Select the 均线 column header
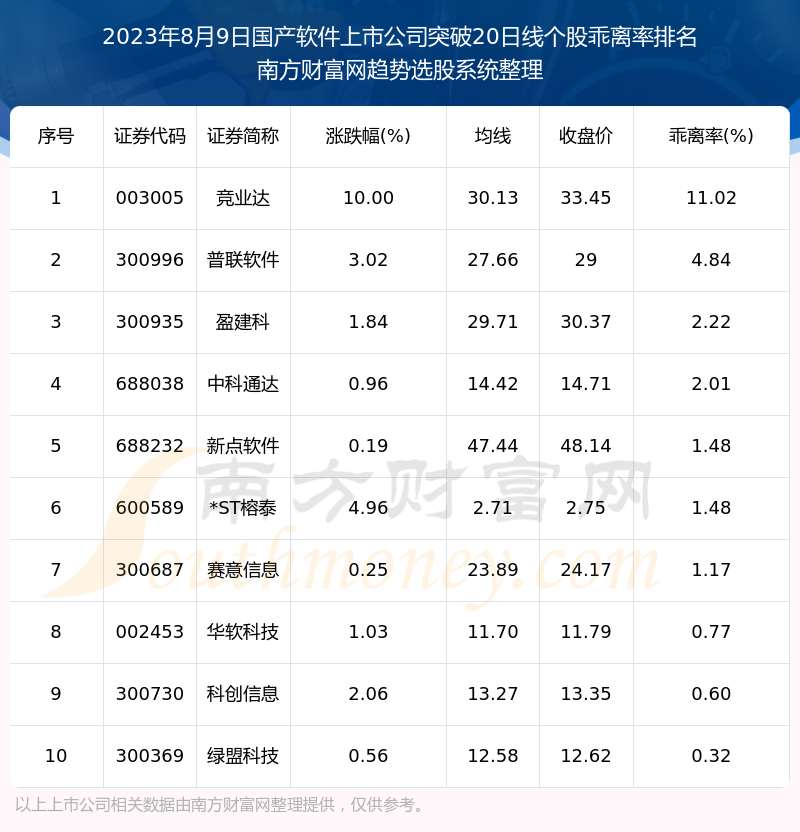 coord(493,136)
